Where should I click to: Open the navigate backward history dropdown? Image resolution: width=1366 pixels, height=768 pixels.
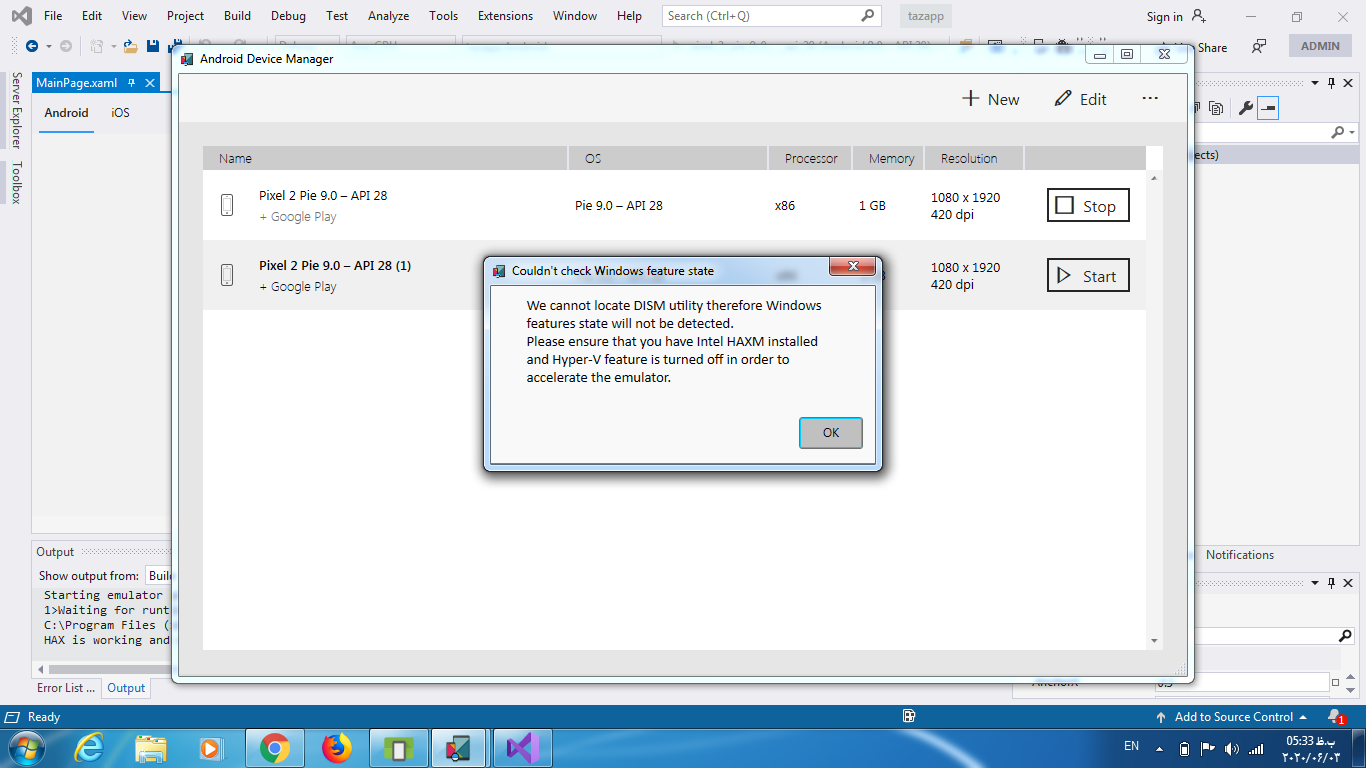47,46
